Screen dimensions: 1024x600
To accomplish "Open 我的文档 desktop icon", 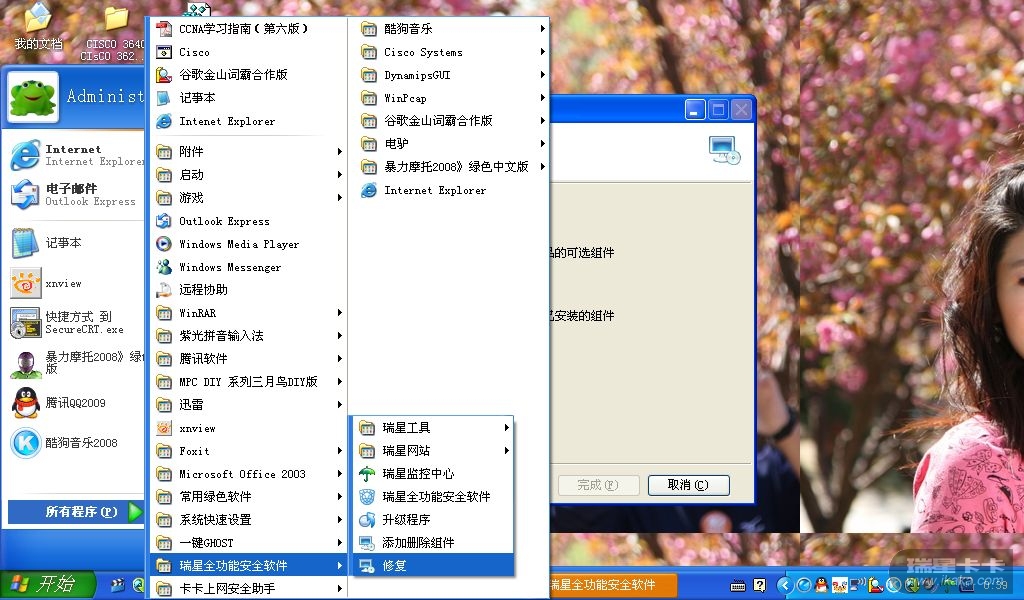I will (x=39, y=26).
